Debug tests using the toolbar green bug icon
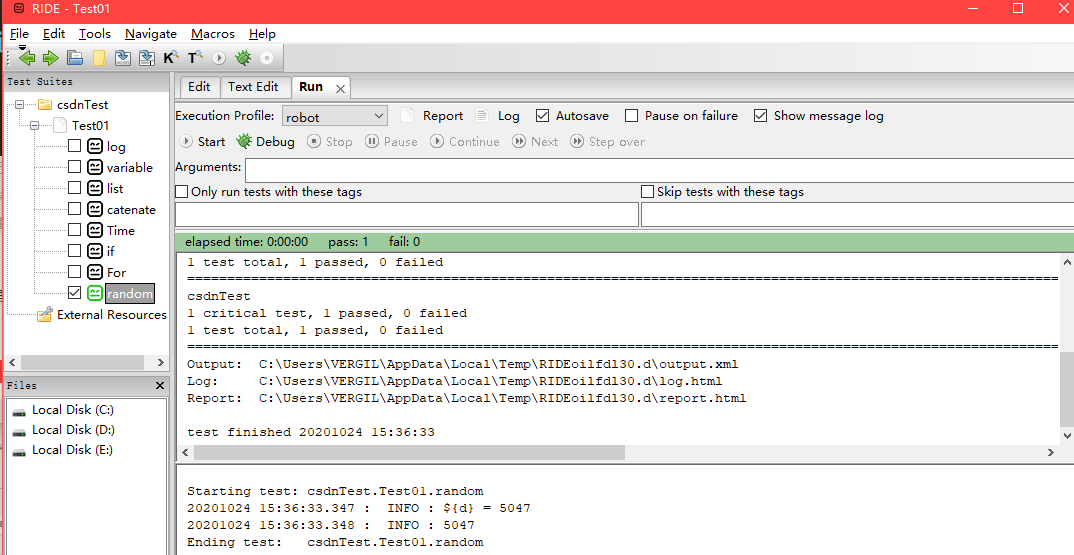The height and width of the screenshot is (555, 1074). 243,58
